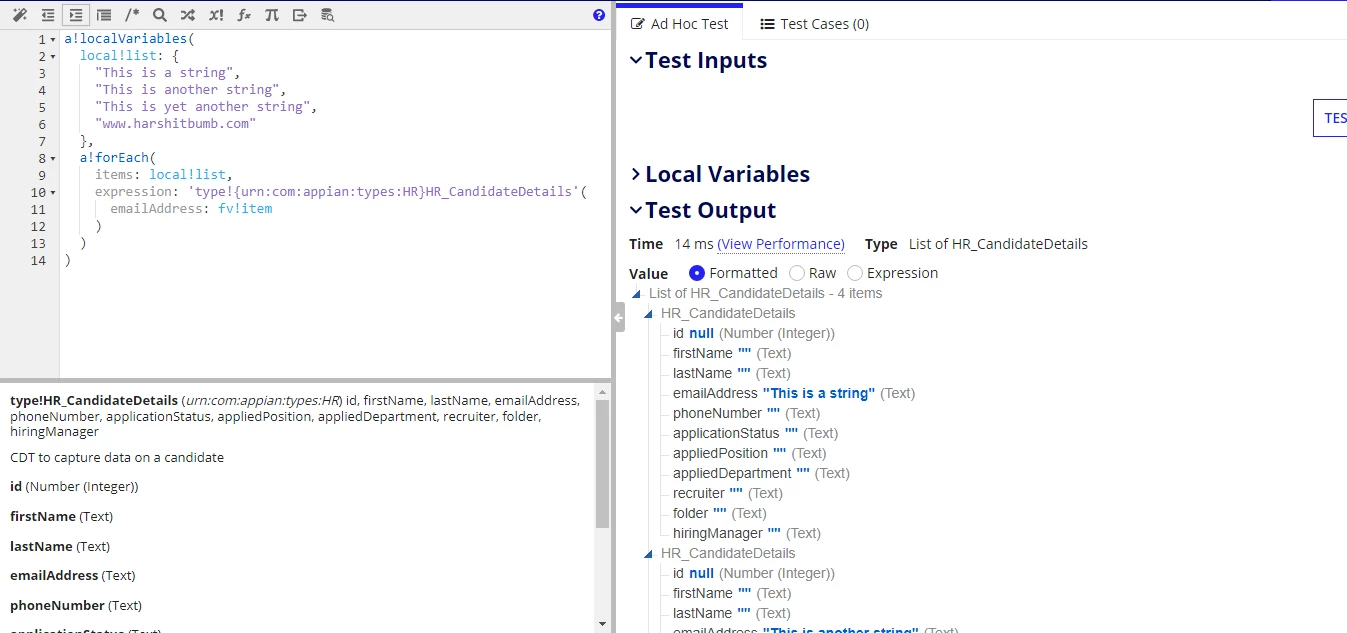The width and height of the screenshot is (1347, 633).
Task: Fold code at line 1 arrow
Action: pos(53,39)
